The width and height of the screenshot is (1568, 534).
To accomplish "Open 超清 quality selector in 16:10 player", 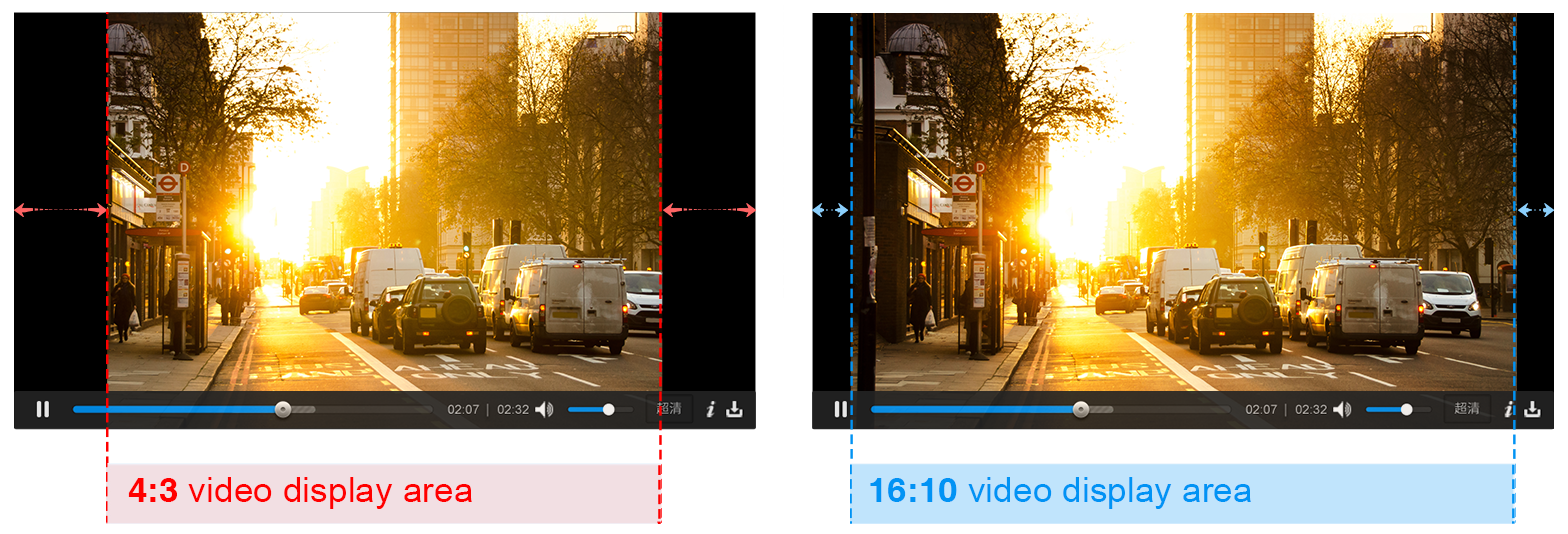I will [x=1467, y=409].
